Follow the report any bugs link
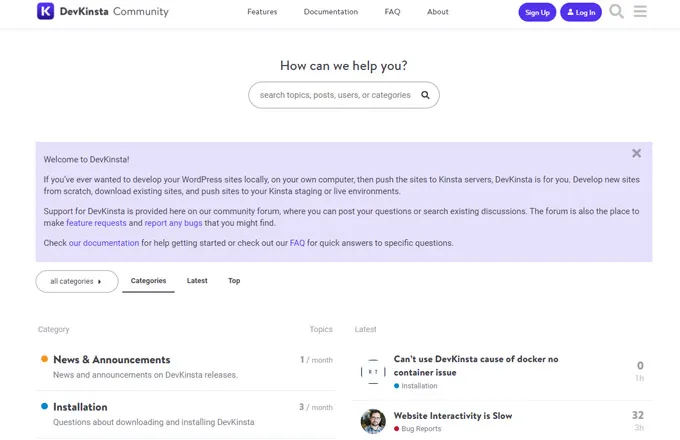Screen dimensions: 680x440 [173, 223]
